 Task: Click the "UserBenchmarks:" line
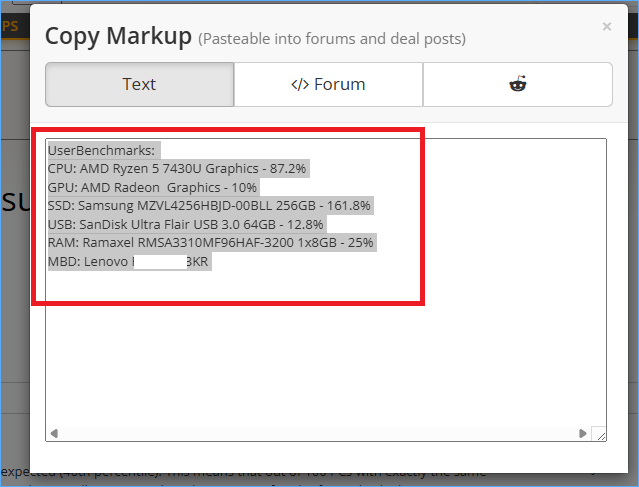click(101, 150)
